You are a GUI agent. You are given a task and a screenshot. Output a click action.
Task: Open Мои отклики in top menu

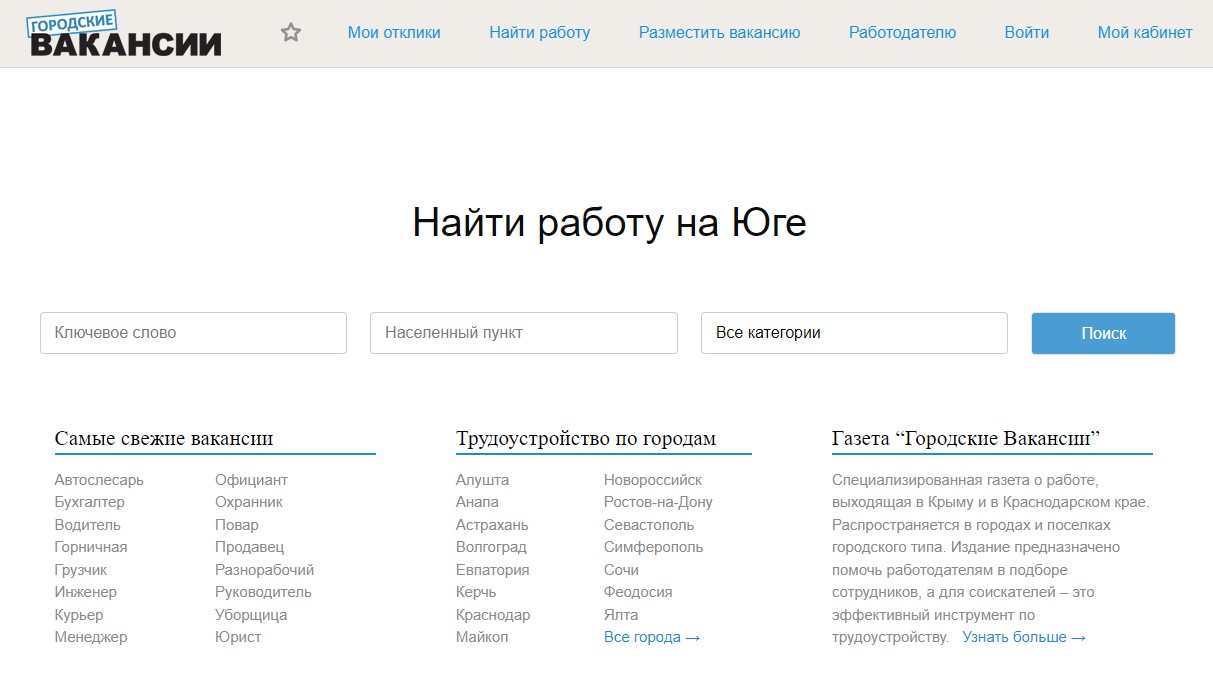pyautogui.click(x=394, y=32)
